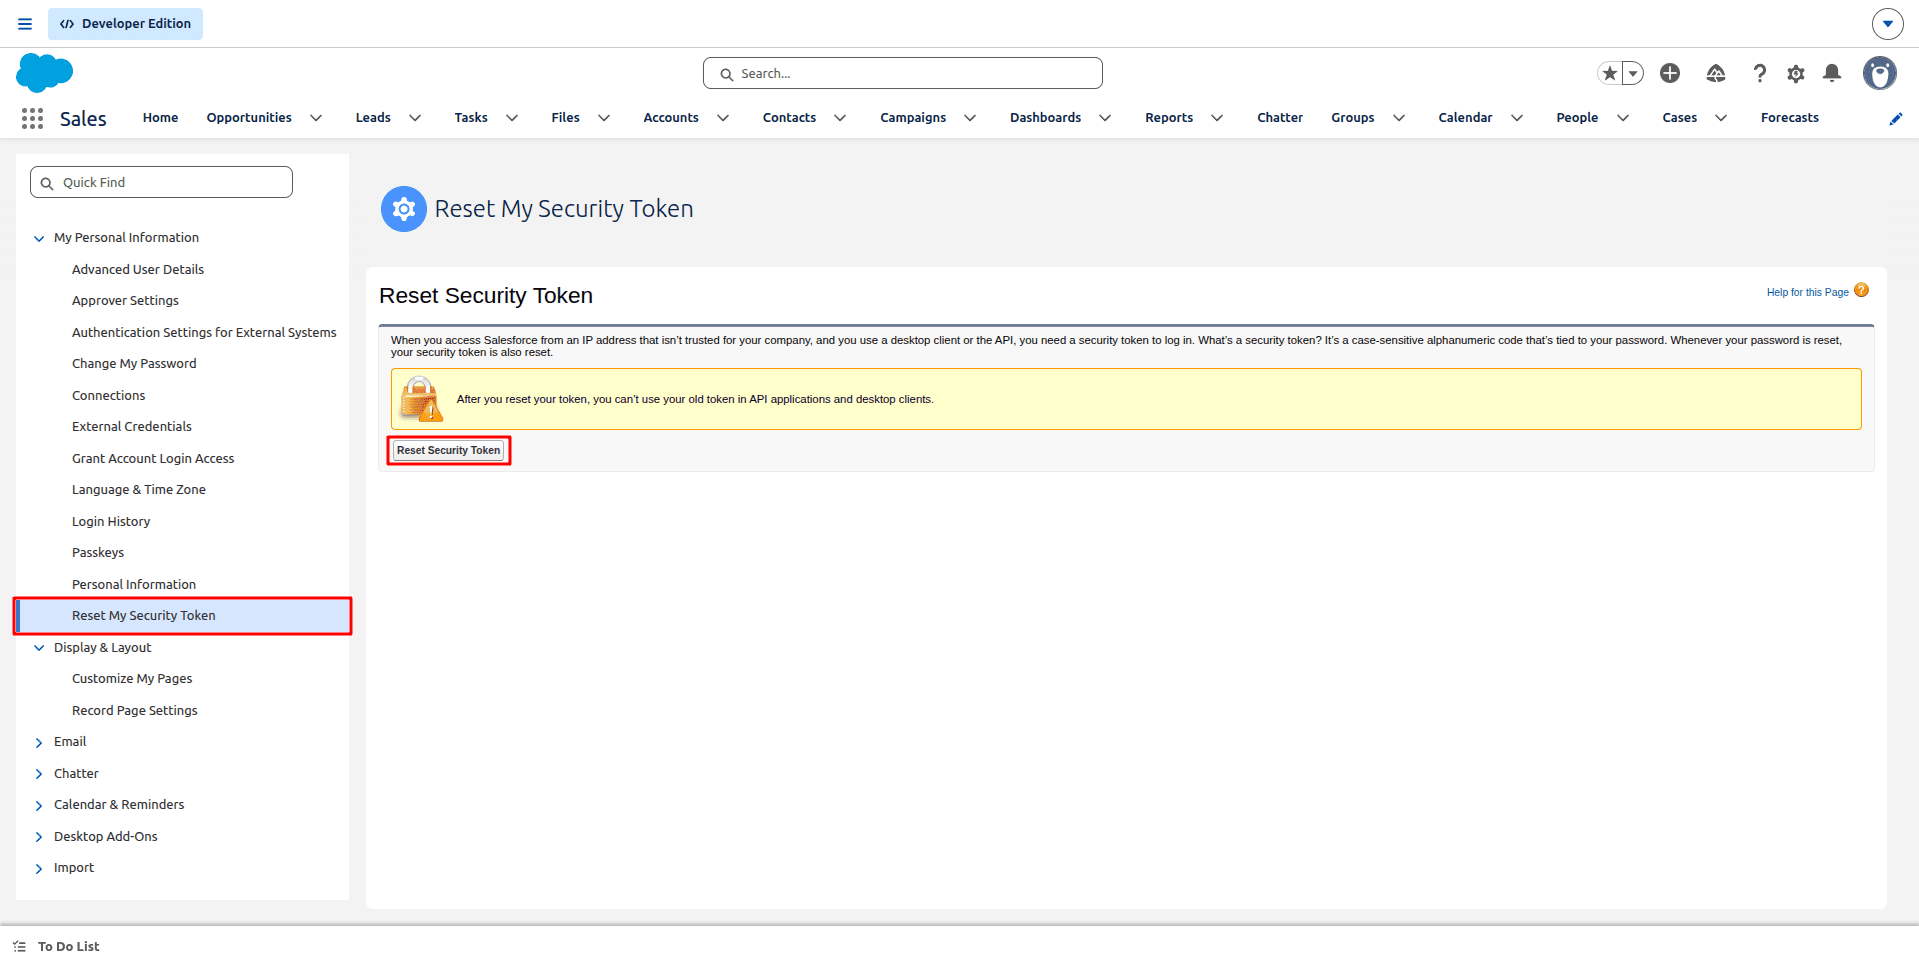This screenshot has width=1919, height=965.
Task: Expand the Import section in sidebar
Action: pos(39,868)
